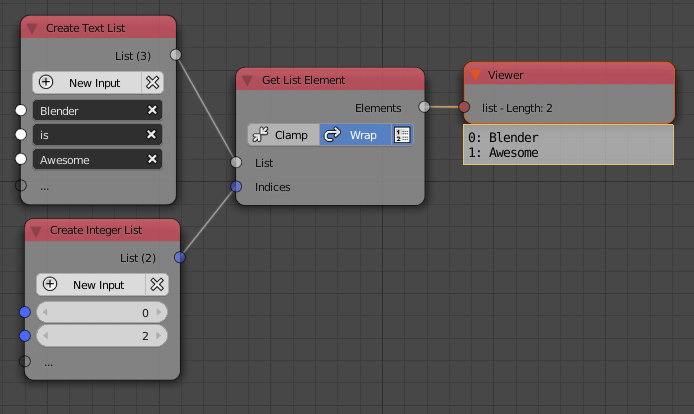This screenshot has height=414, width=694.
Task: Decrease the integer value 0 with left arrow
Action: click(x=45, y=313)
